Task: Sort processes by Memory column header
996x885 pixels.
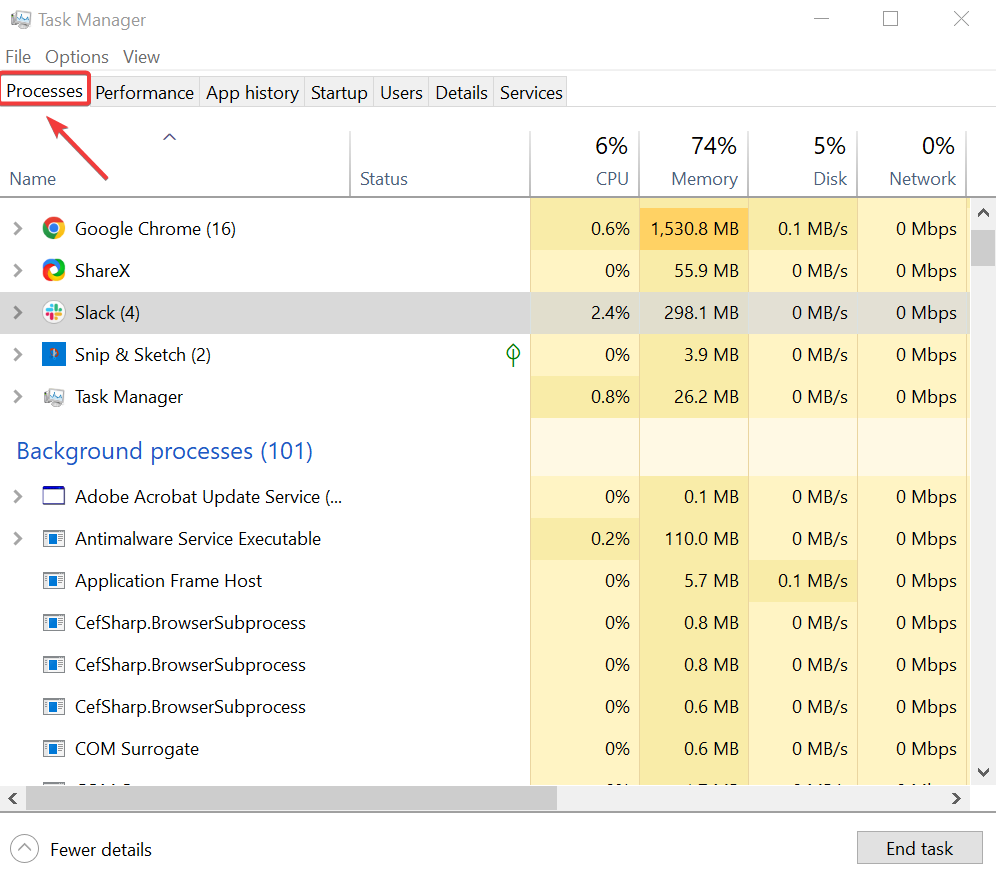Action: click(704, 179)
